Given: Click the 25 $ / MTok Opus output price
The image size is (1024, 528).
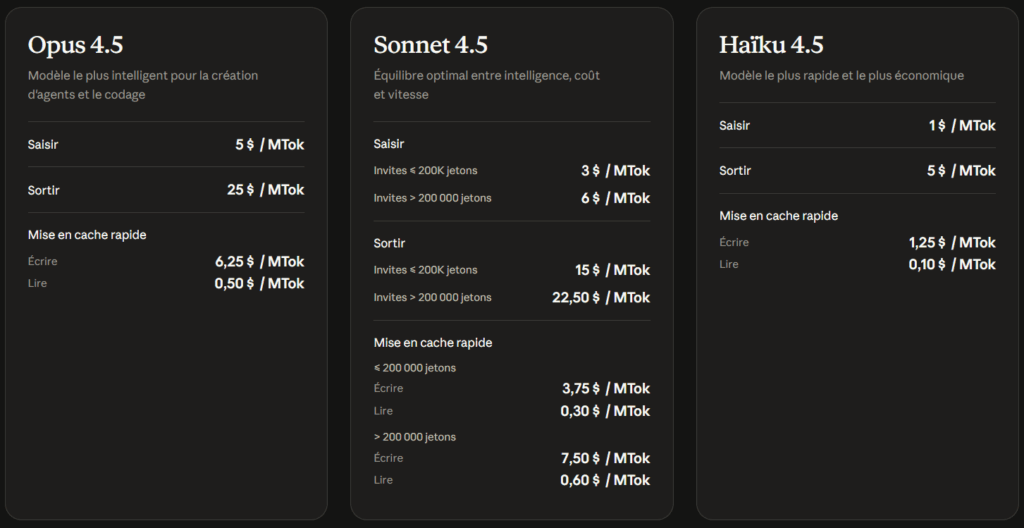Looking at the screenshot, I should click(x=265, y=189).
